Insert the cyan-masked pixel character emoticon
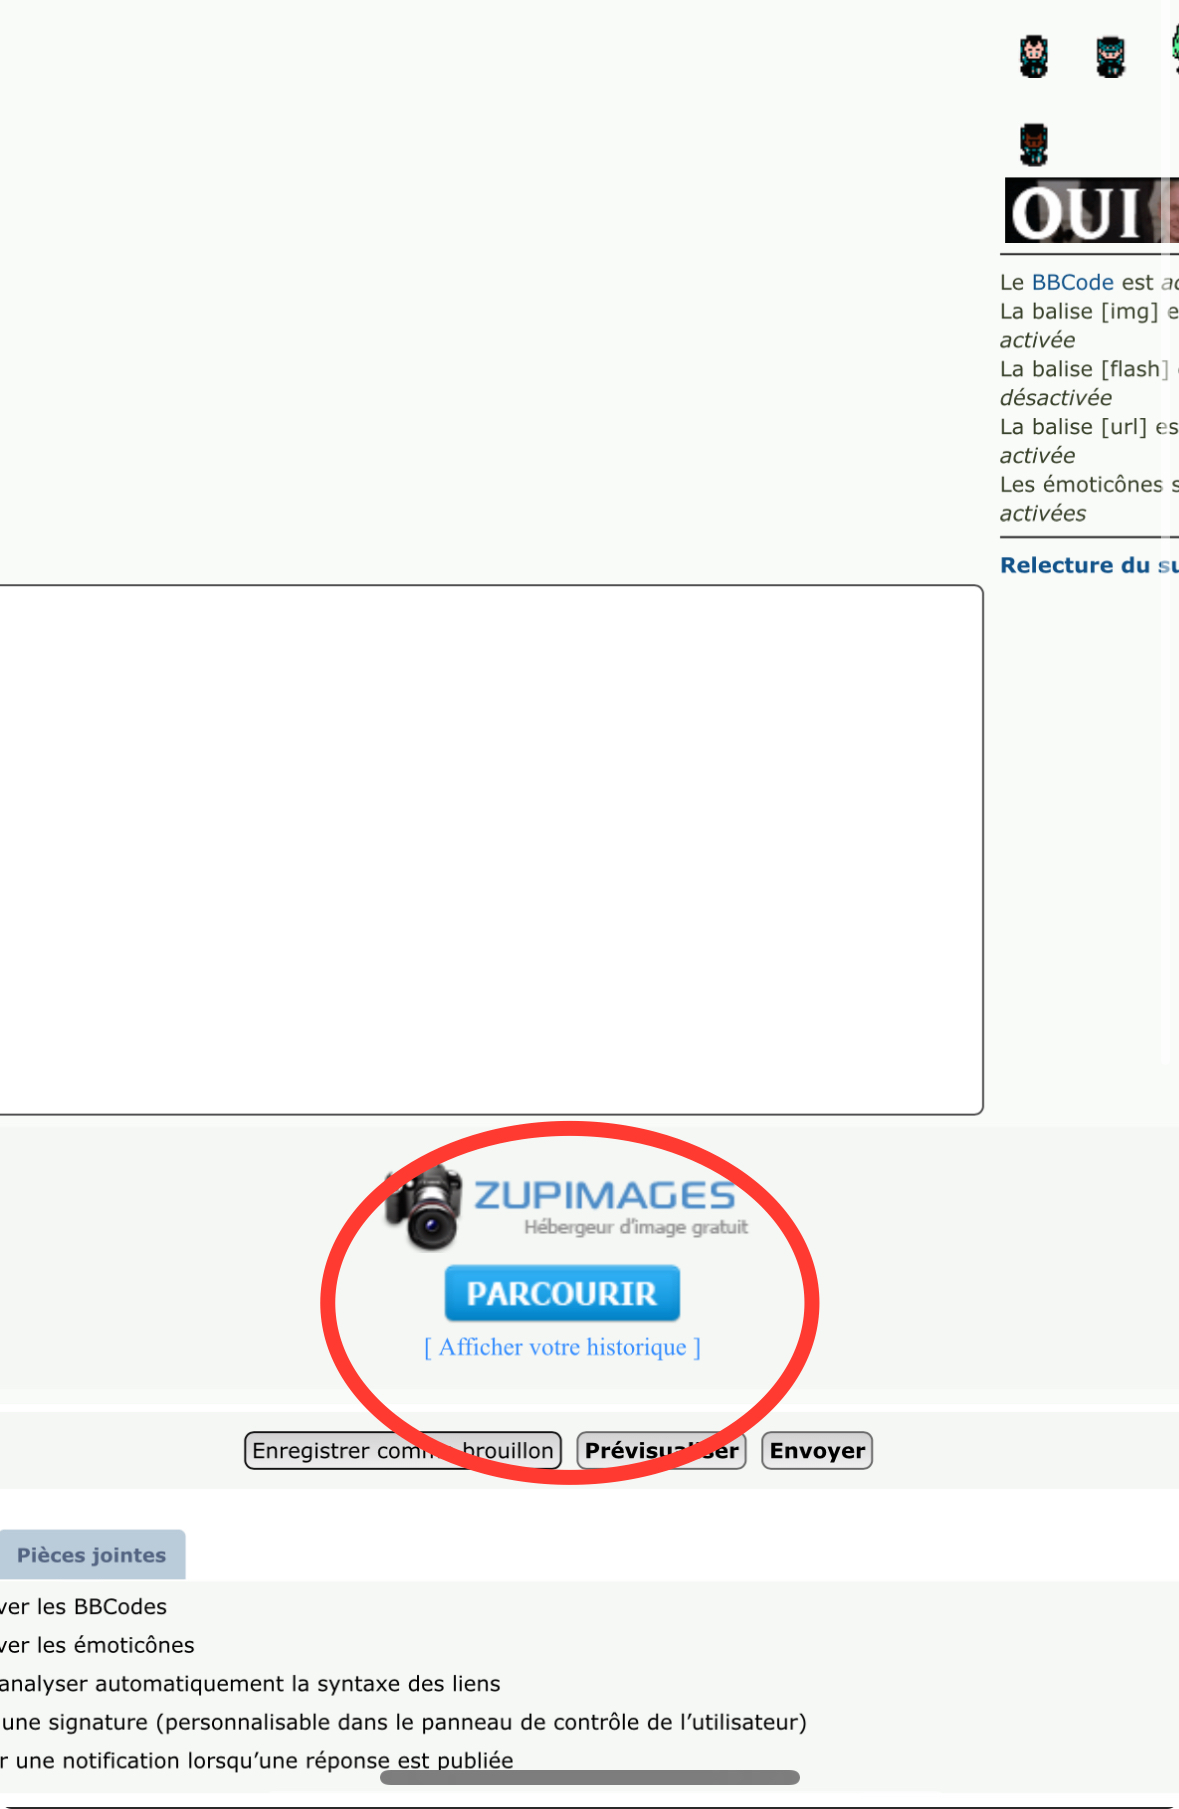The width and height of the screenshot is (1179, 1809). point(1110,56)
